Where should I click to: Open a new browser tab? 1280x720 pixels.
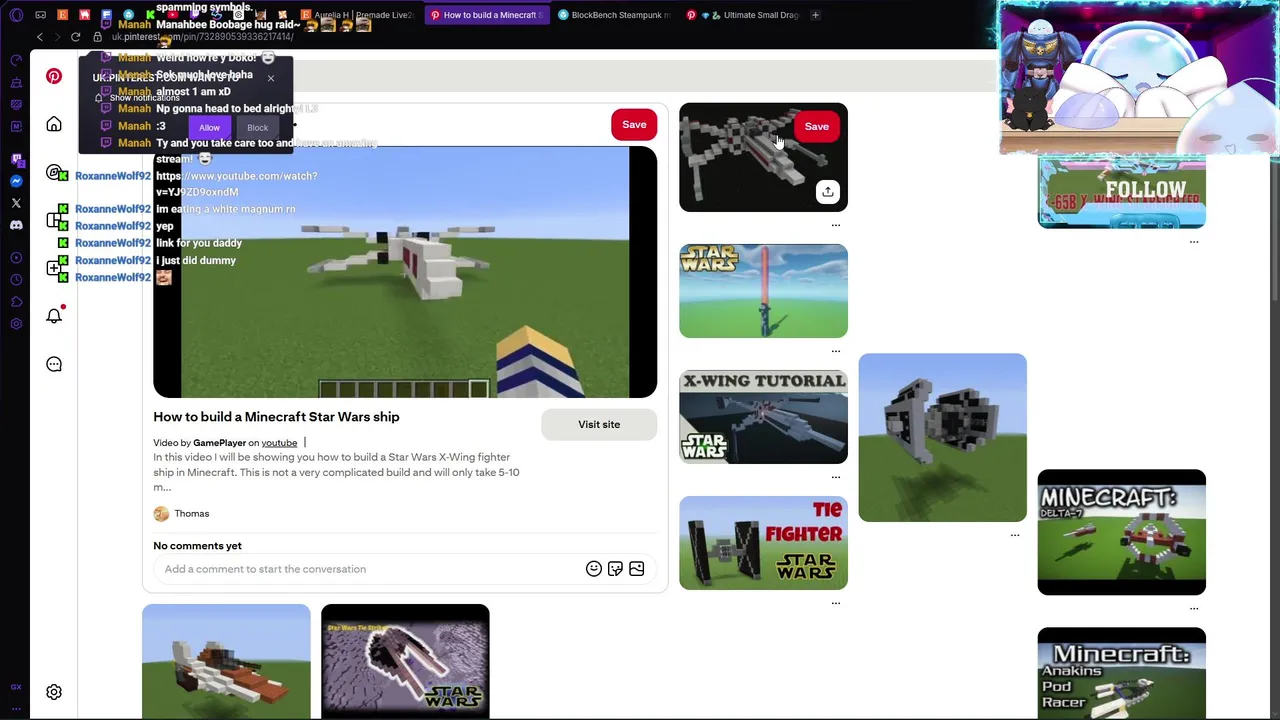tap(815, 15)
